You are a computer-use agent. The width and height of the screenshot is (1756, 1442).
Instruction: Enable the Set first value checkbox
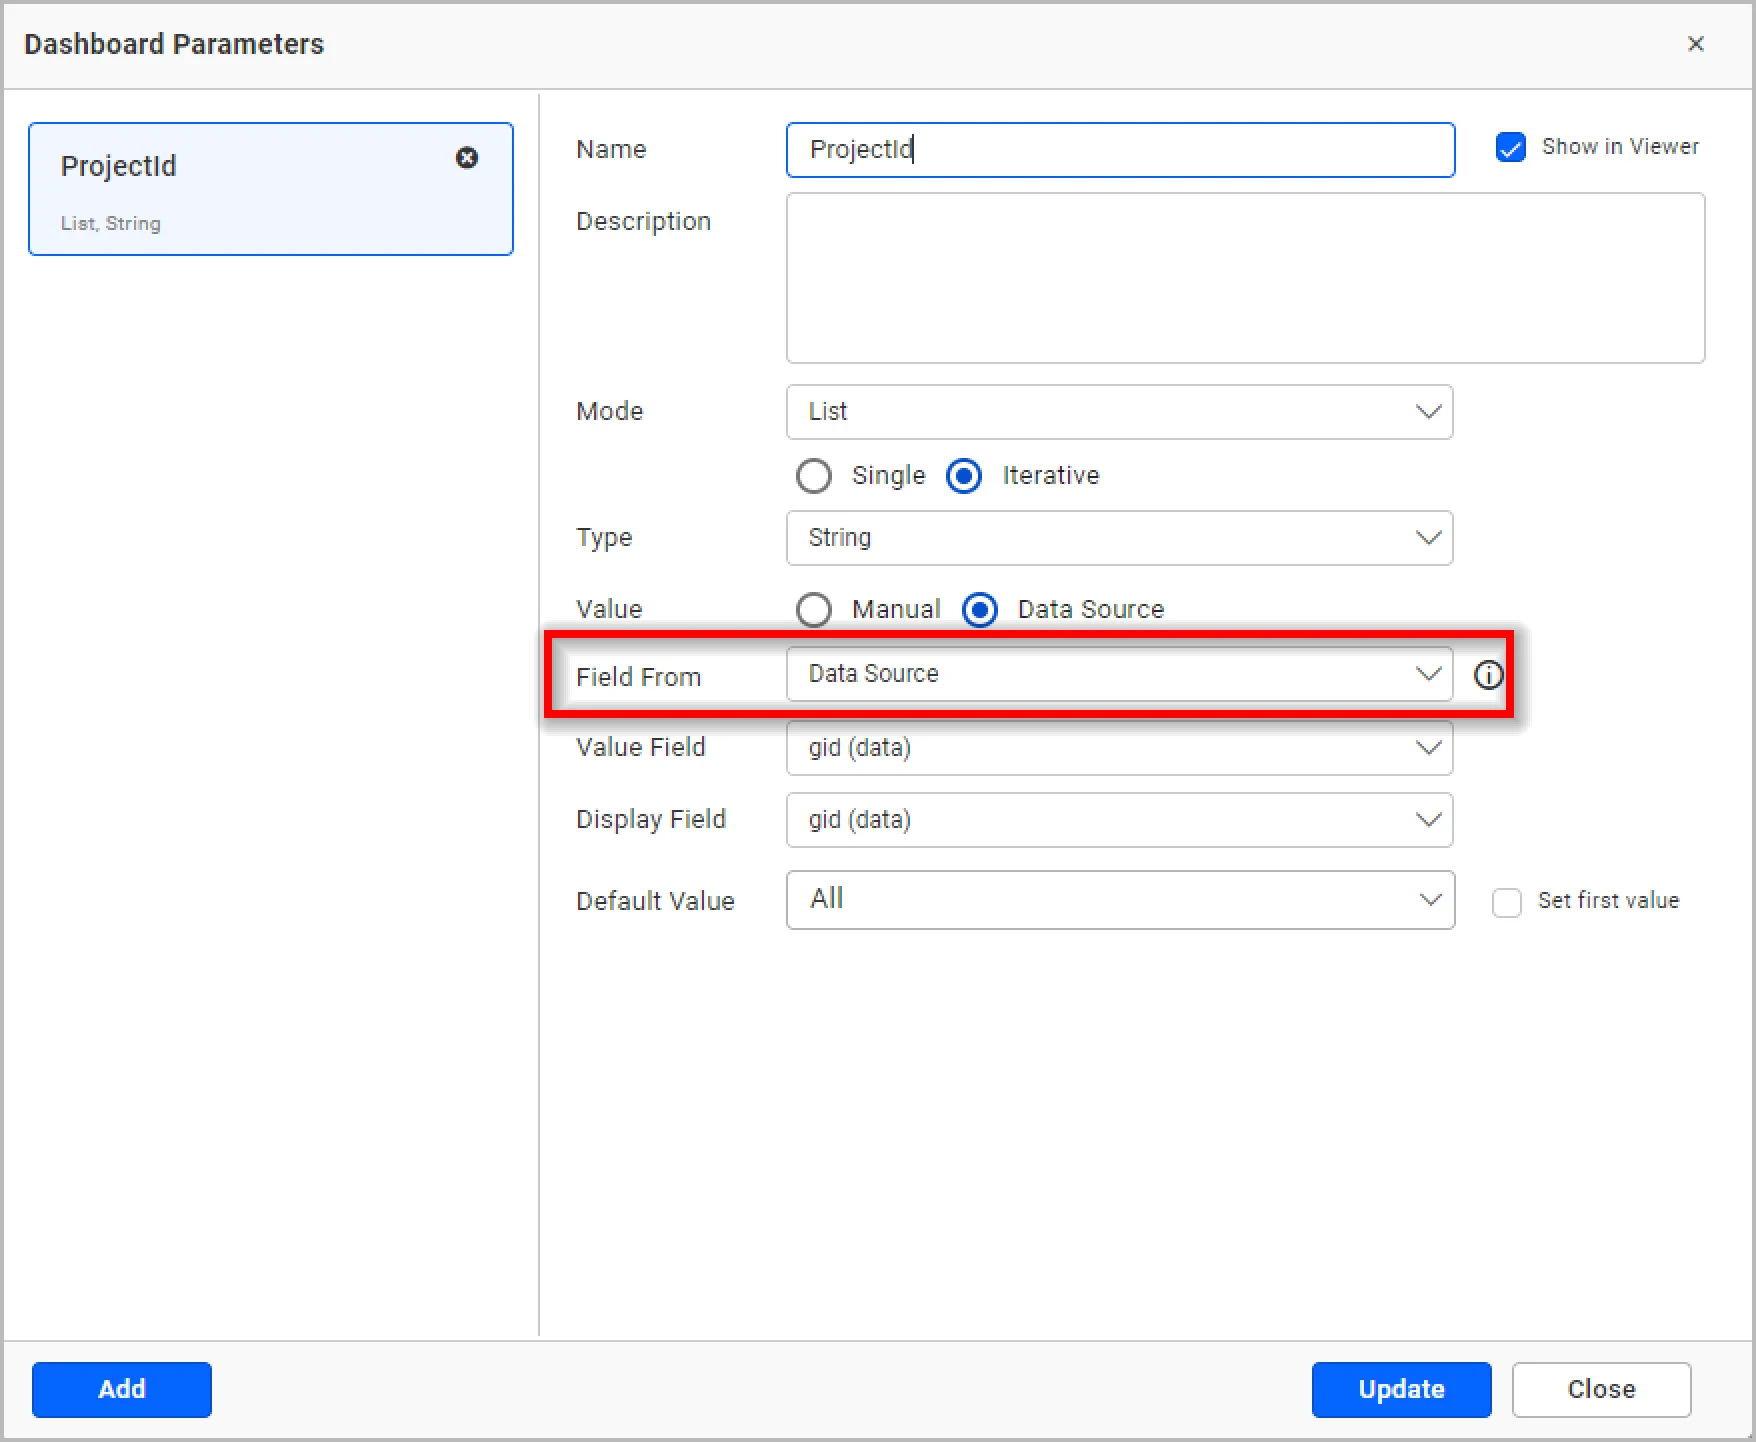(x=1506, y=902)
